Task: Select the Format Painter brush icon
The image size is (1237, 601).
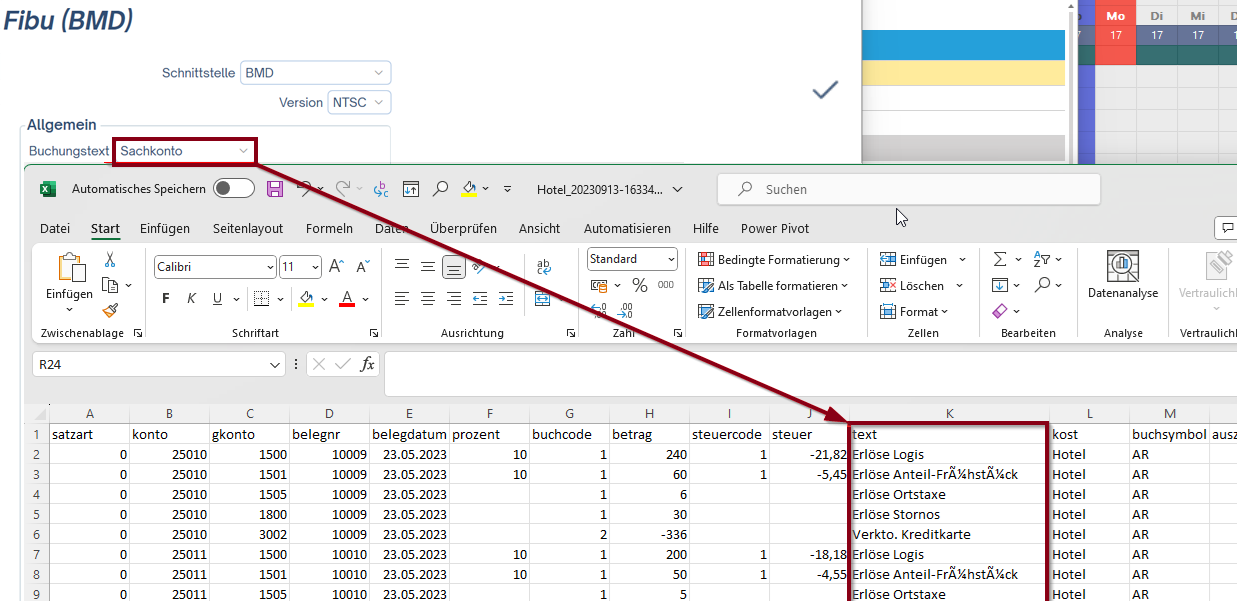Action: pos(110,311)
